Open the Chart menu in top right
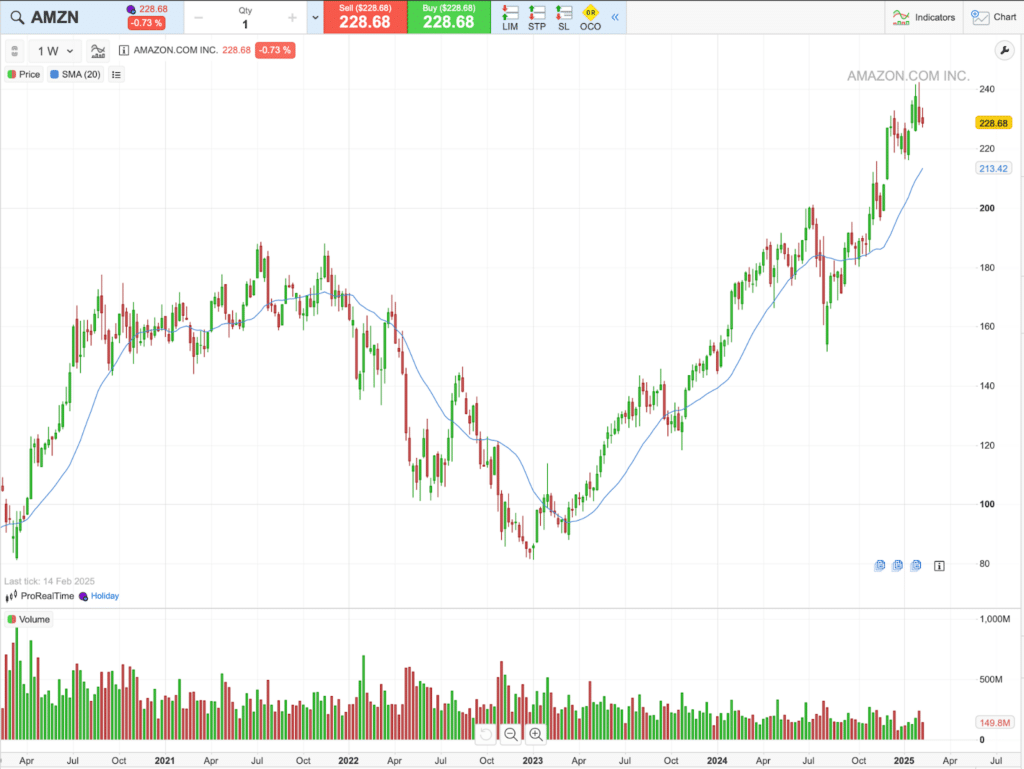Viewport: 1024px width, 769px height. click(993, 18)
